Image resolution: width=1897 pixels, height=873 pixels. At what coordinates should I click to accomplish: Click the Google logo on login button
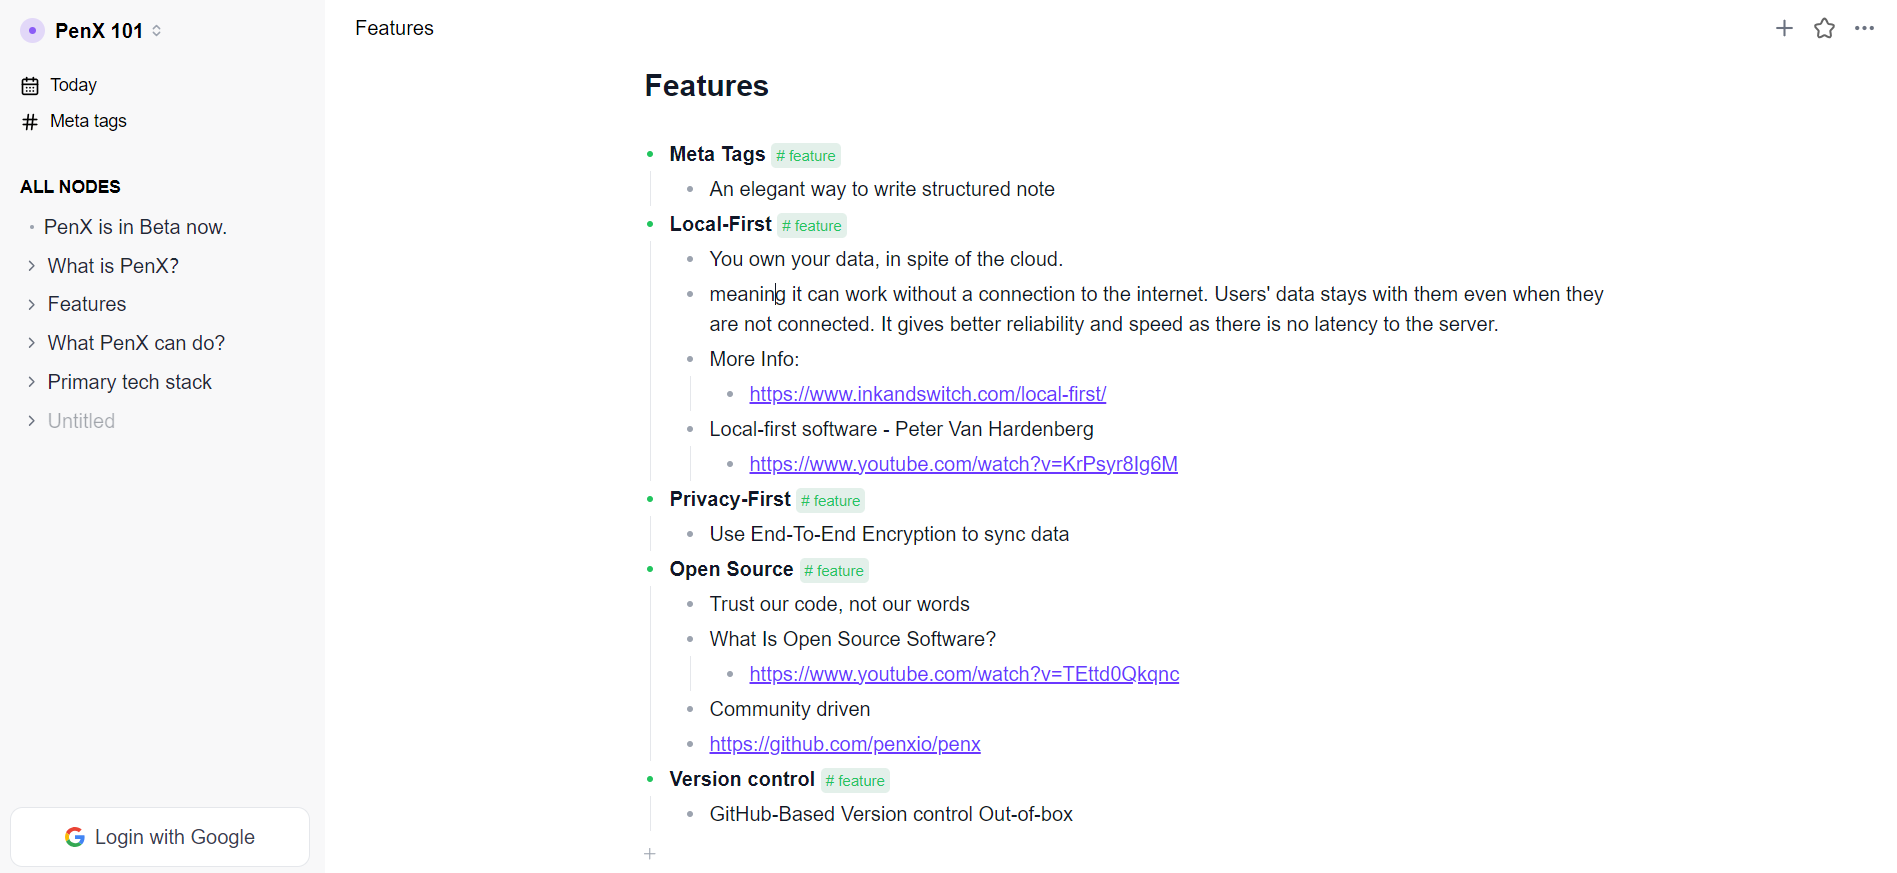point(75,837)
